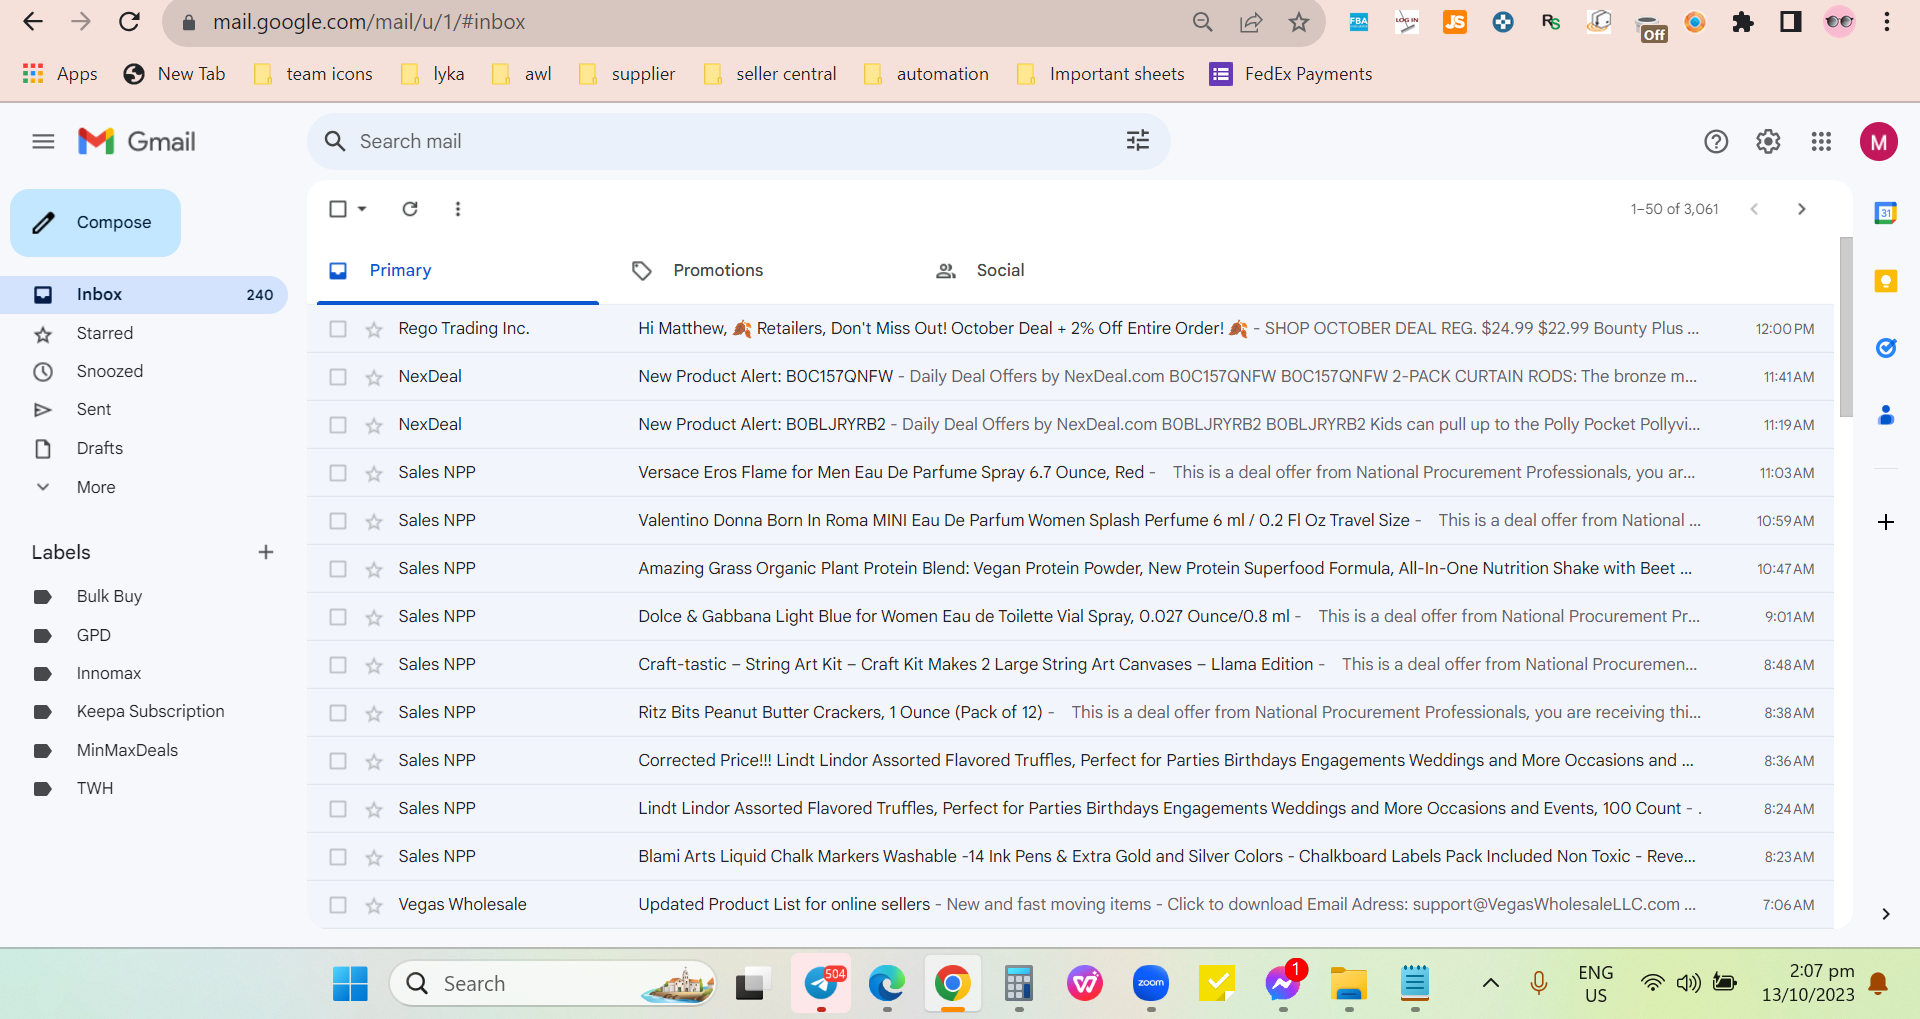
Task: Open the seller central bookmark folder
Action: pos(770,74)
